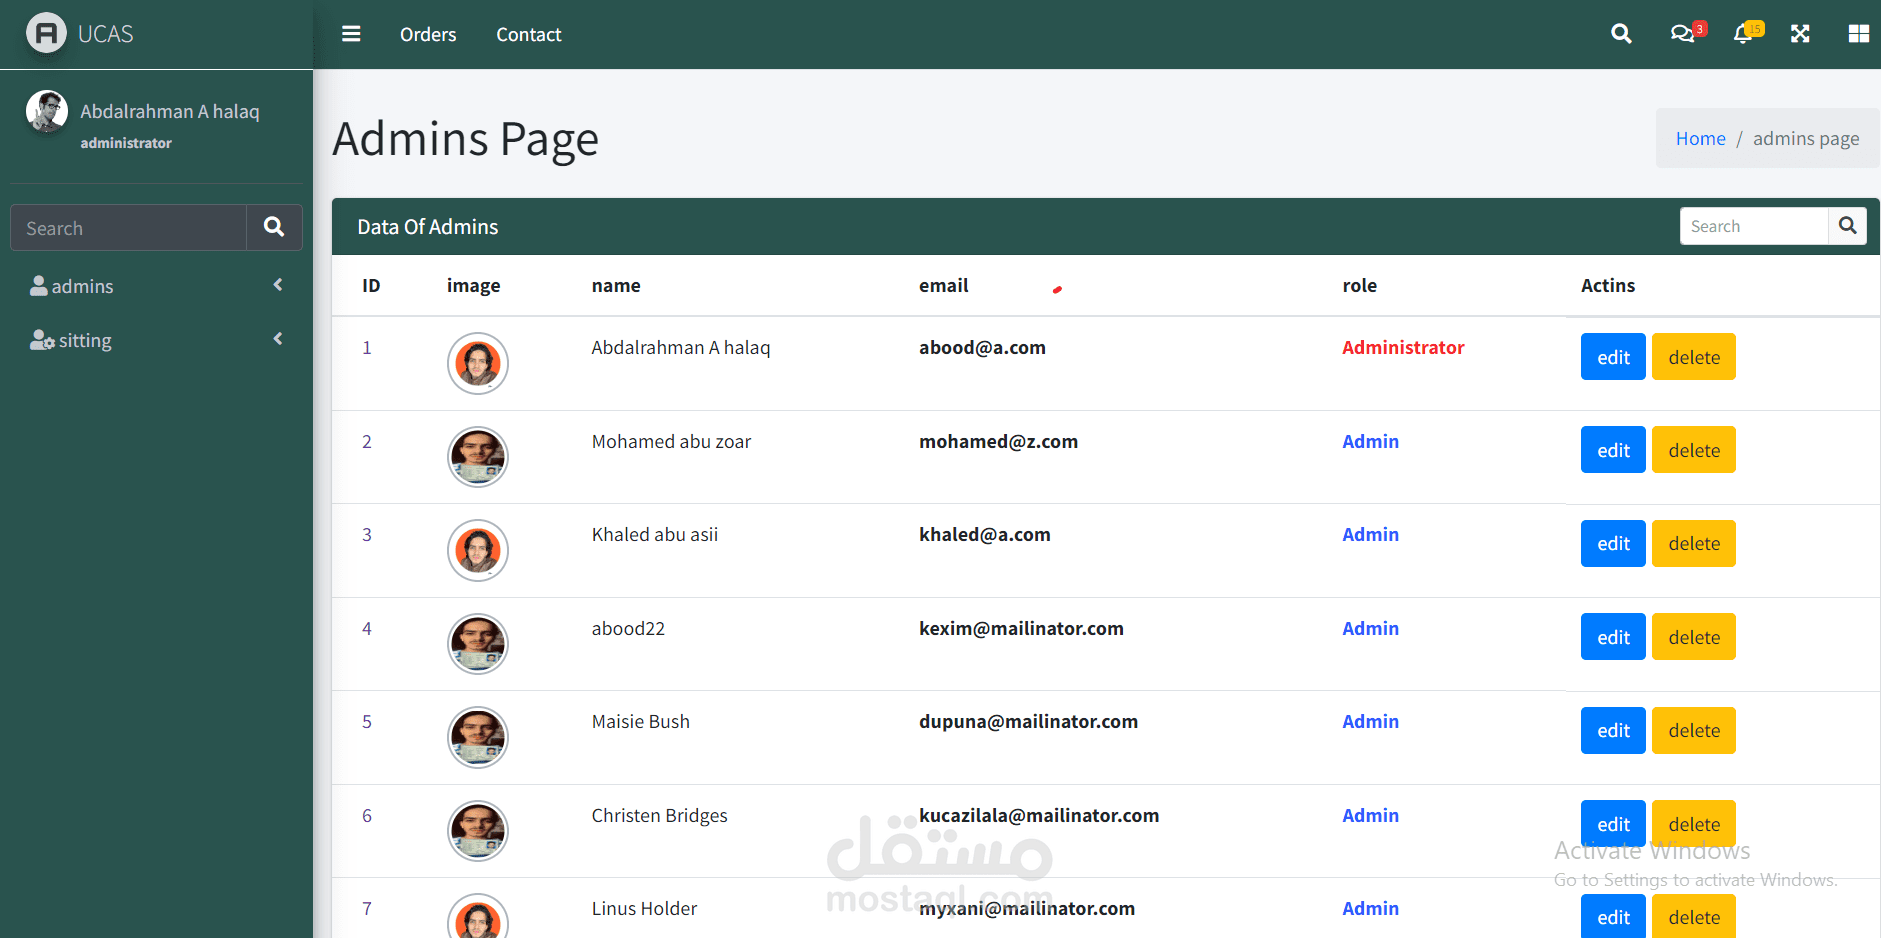Expand the admins menu chevron

(278, 285)
